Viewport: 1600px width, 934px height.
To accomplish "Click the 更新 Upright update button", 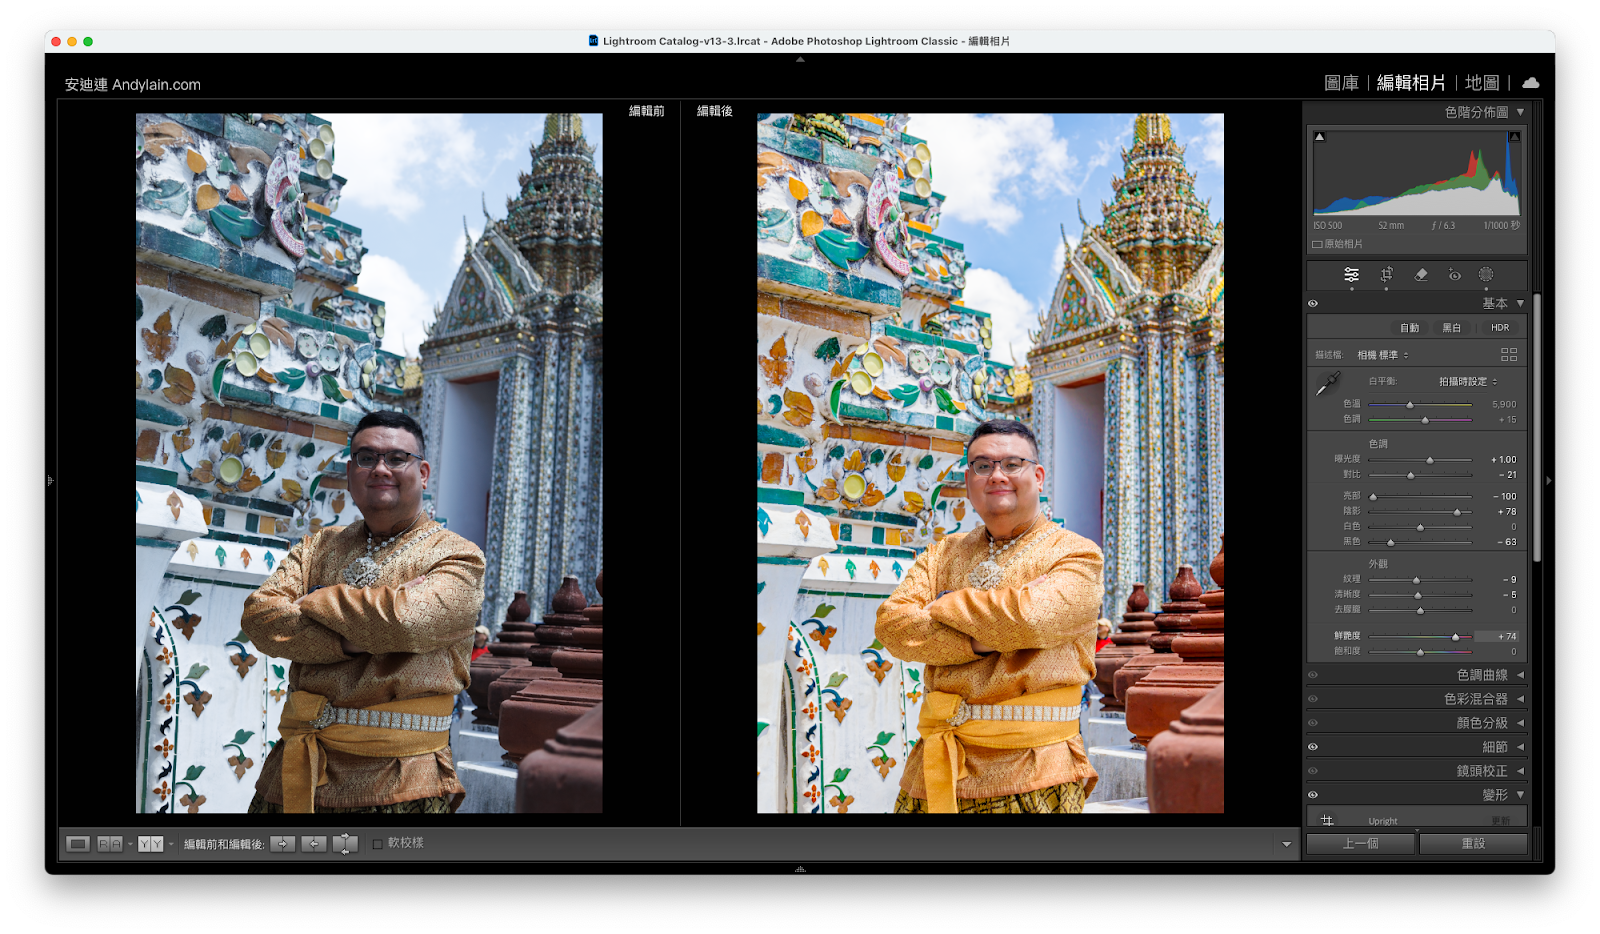I will point(1500,821).
